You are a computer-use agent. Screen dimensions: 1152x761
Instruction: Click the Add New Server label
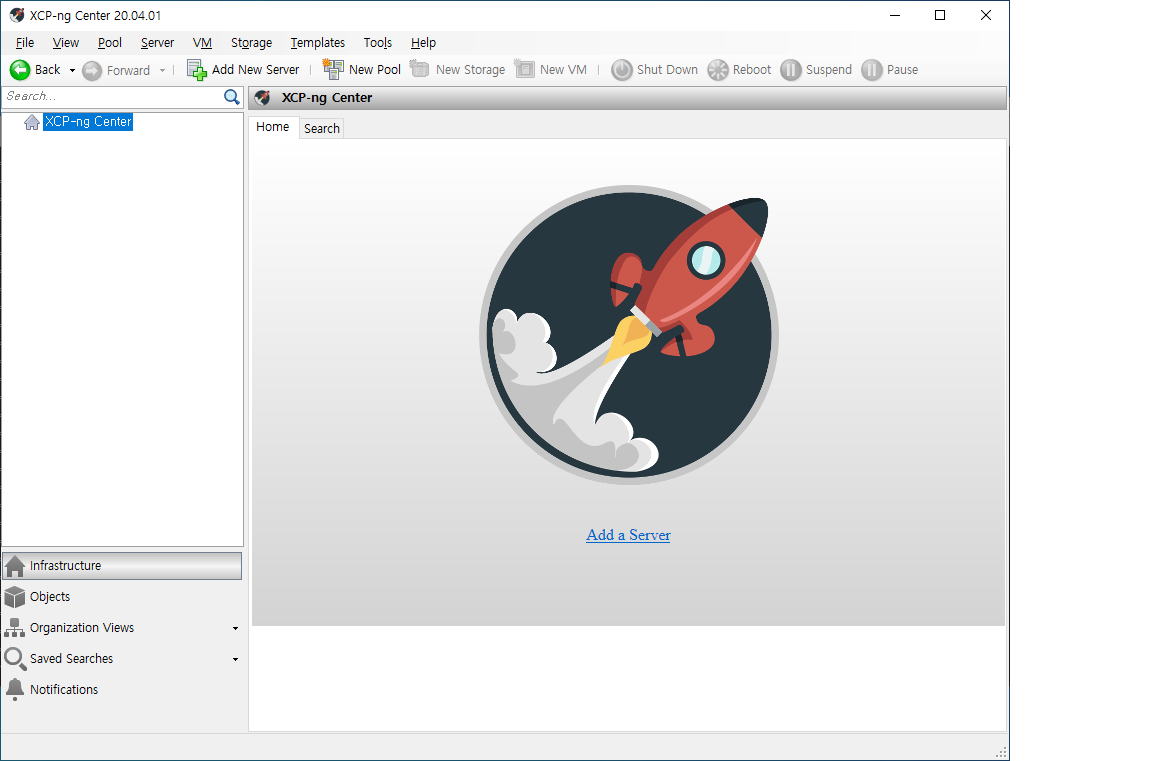(x=256, y=70)
